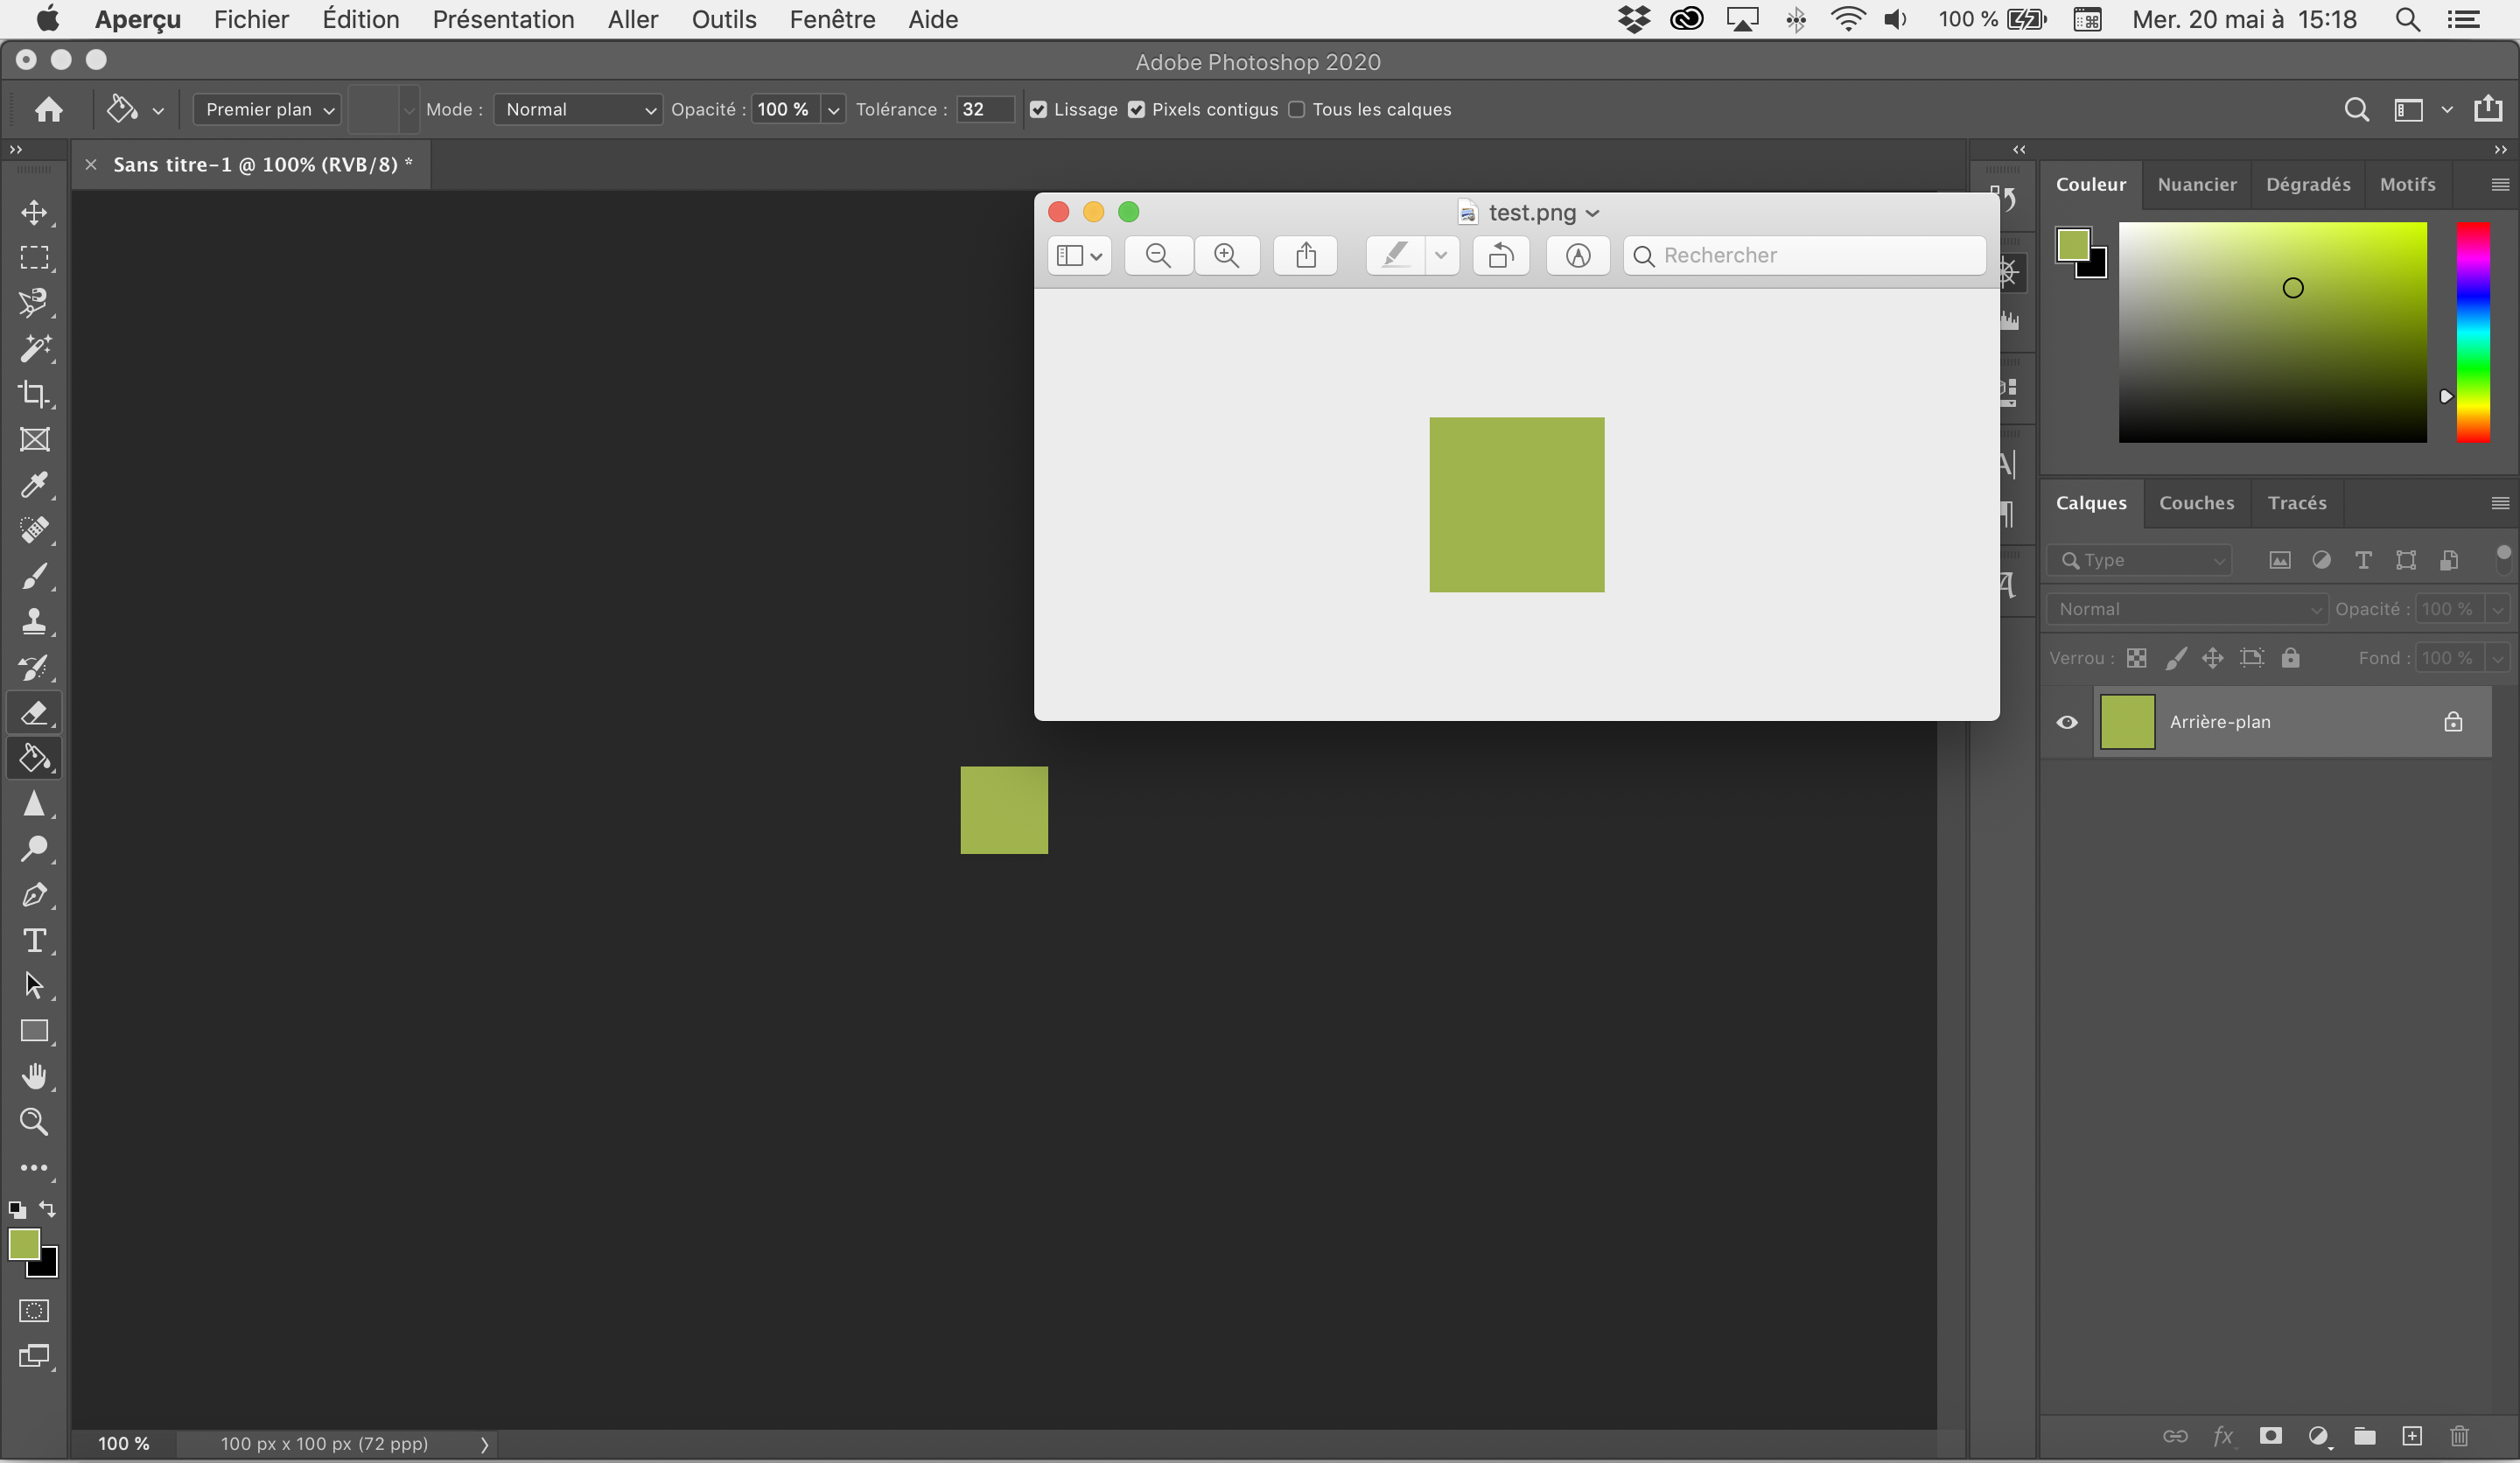Select the Zoom tool
This screenshot has height=1463, width=2520.
click(x=36, y=1123)
